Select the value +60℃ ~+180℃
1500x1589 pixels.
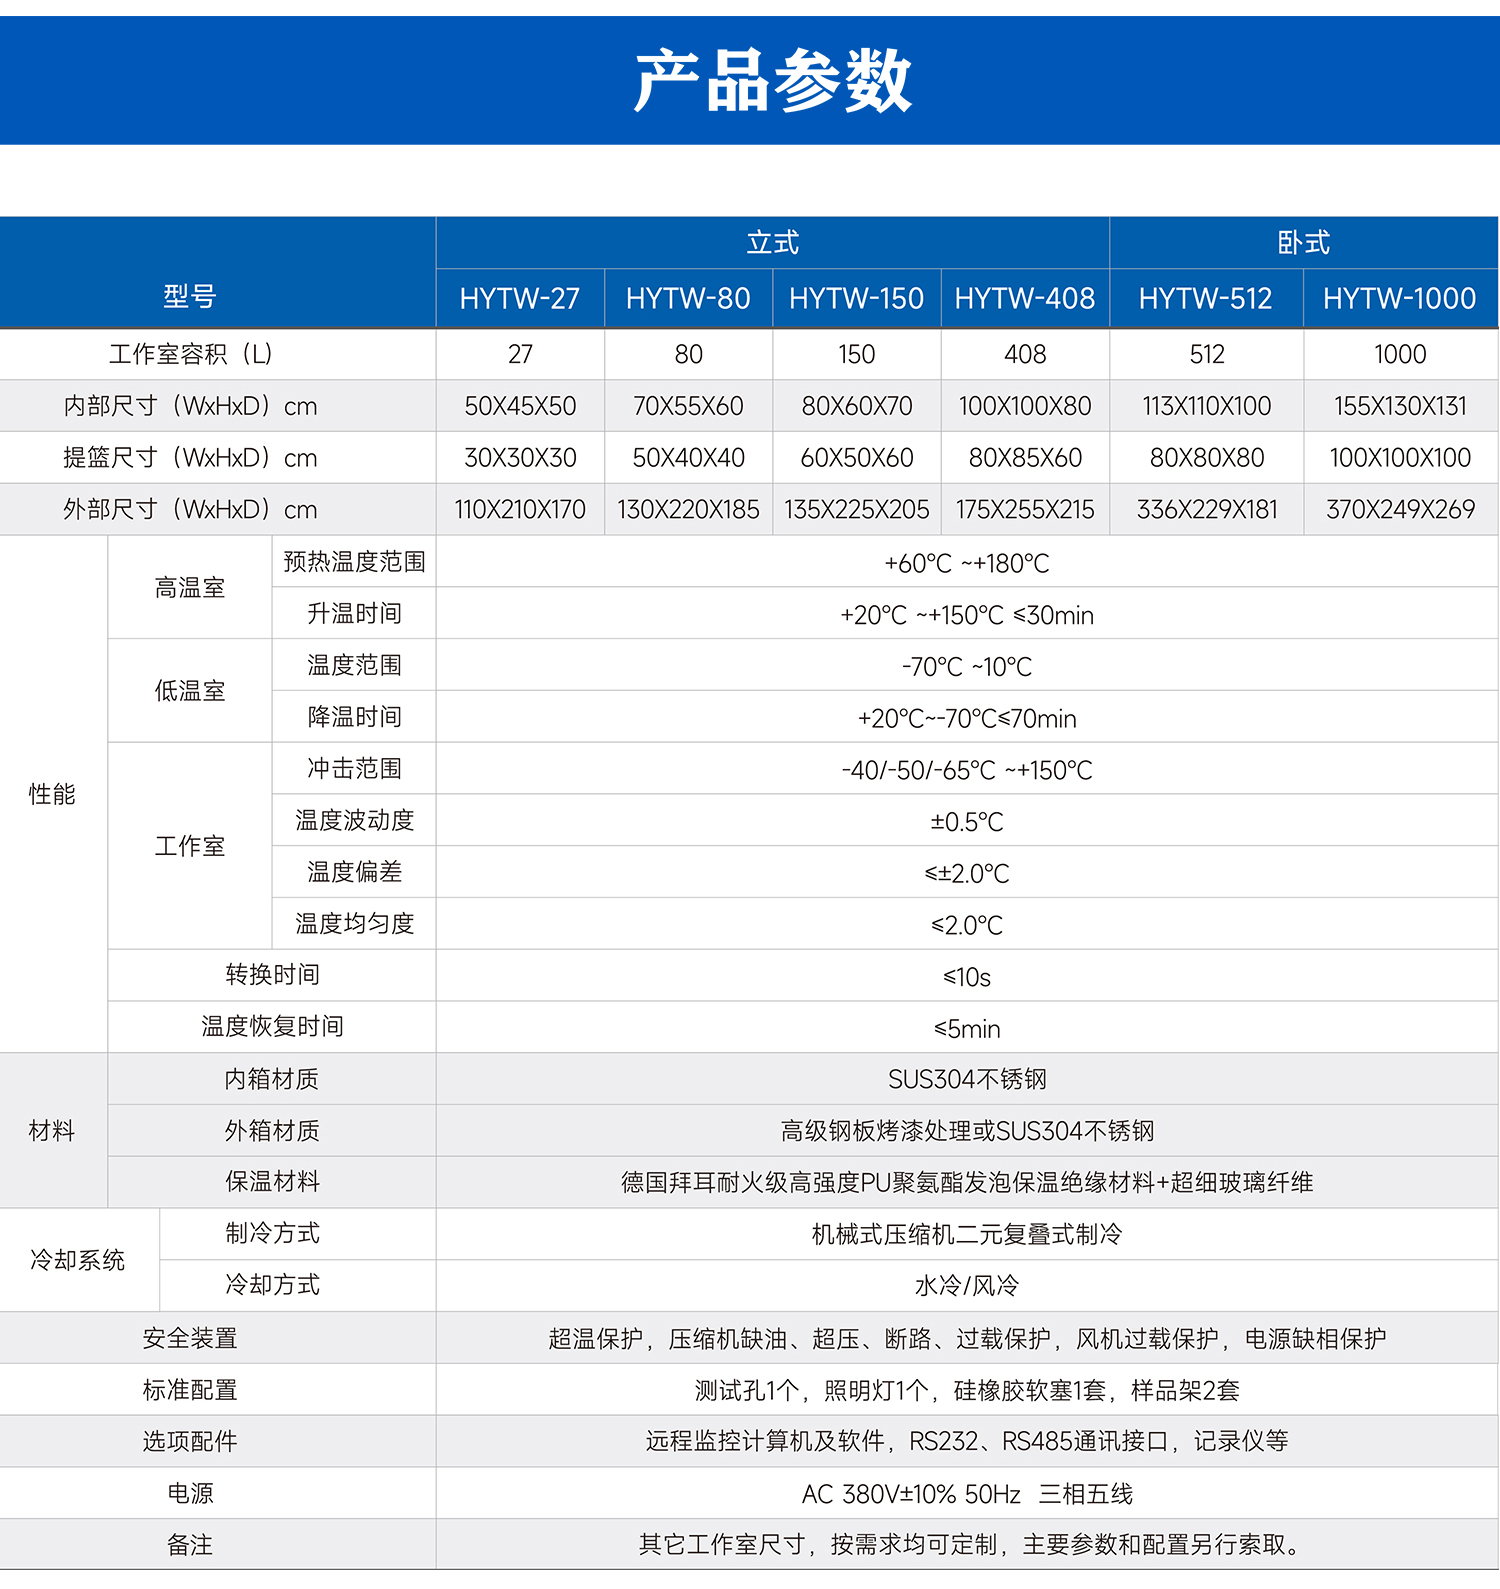point(967,564)
